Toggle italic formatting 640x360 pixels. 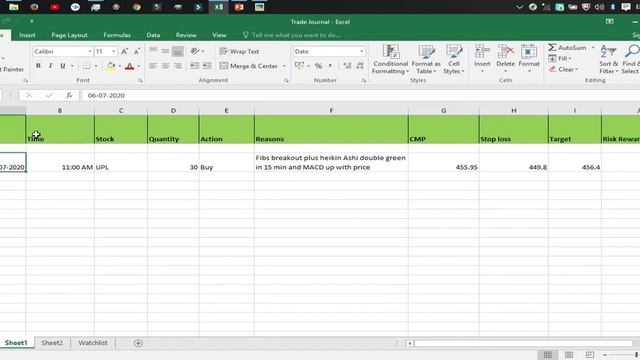coord(50,66)
